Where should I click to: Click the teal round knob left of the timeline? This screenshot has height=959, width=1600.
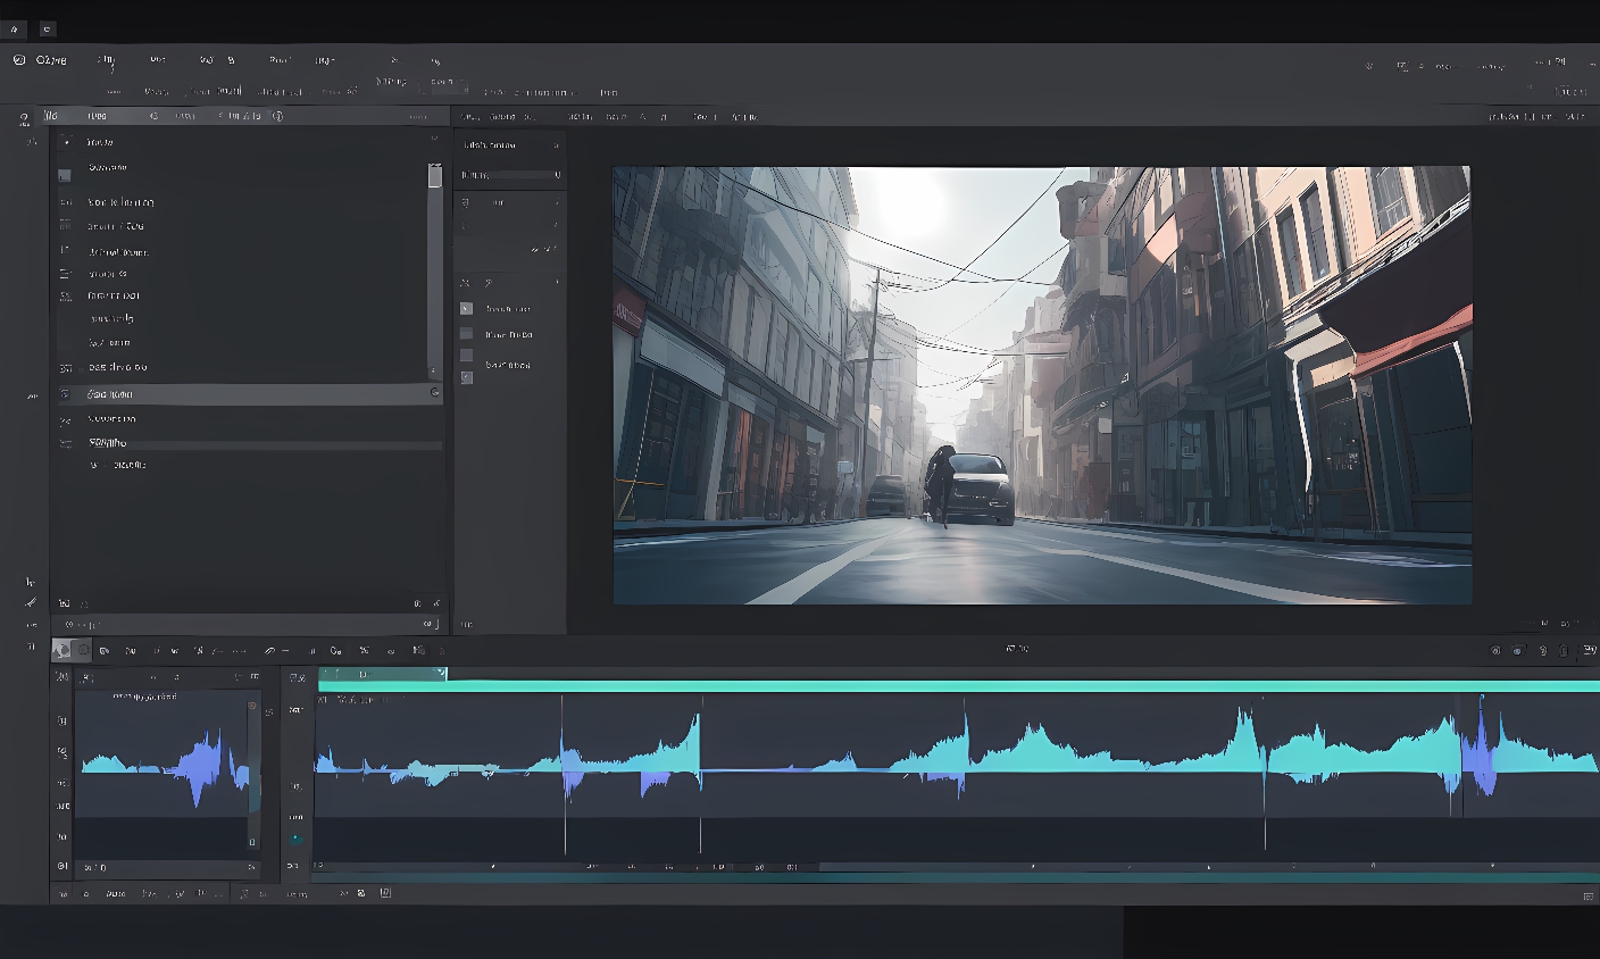click(295, 839)
